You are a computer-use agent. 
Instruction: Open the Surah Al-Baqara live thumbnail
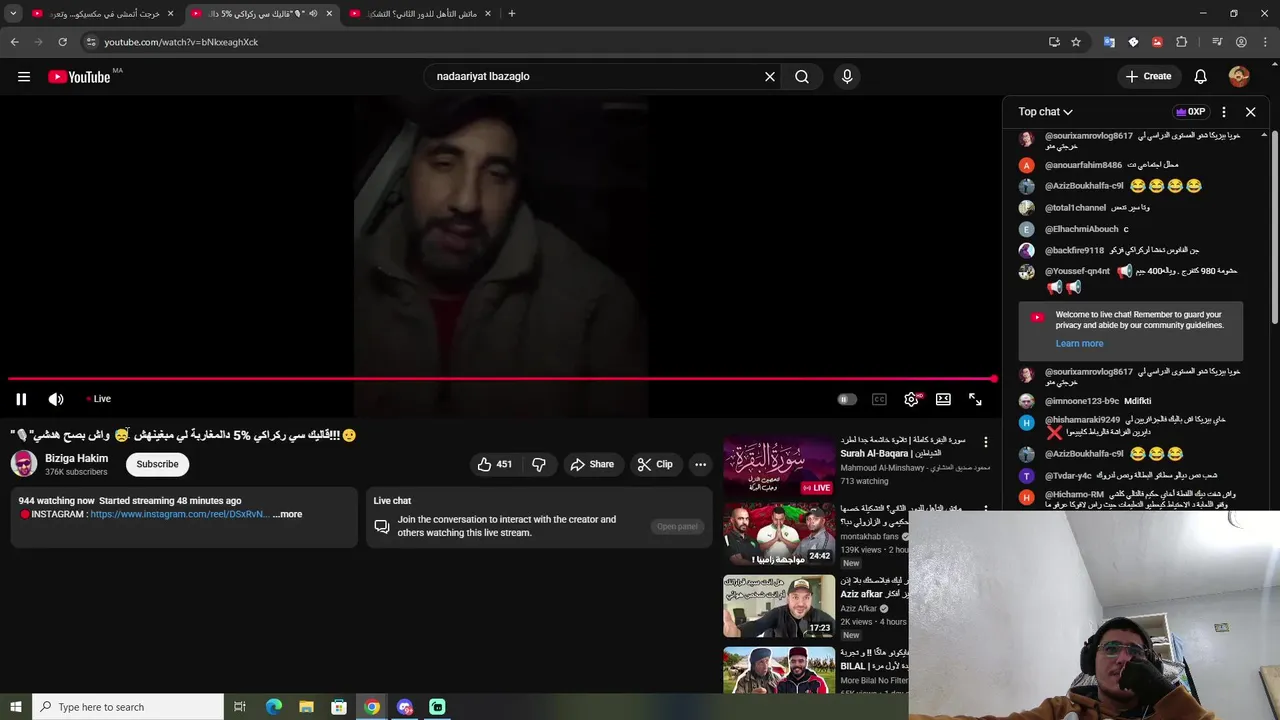[779, 465]
